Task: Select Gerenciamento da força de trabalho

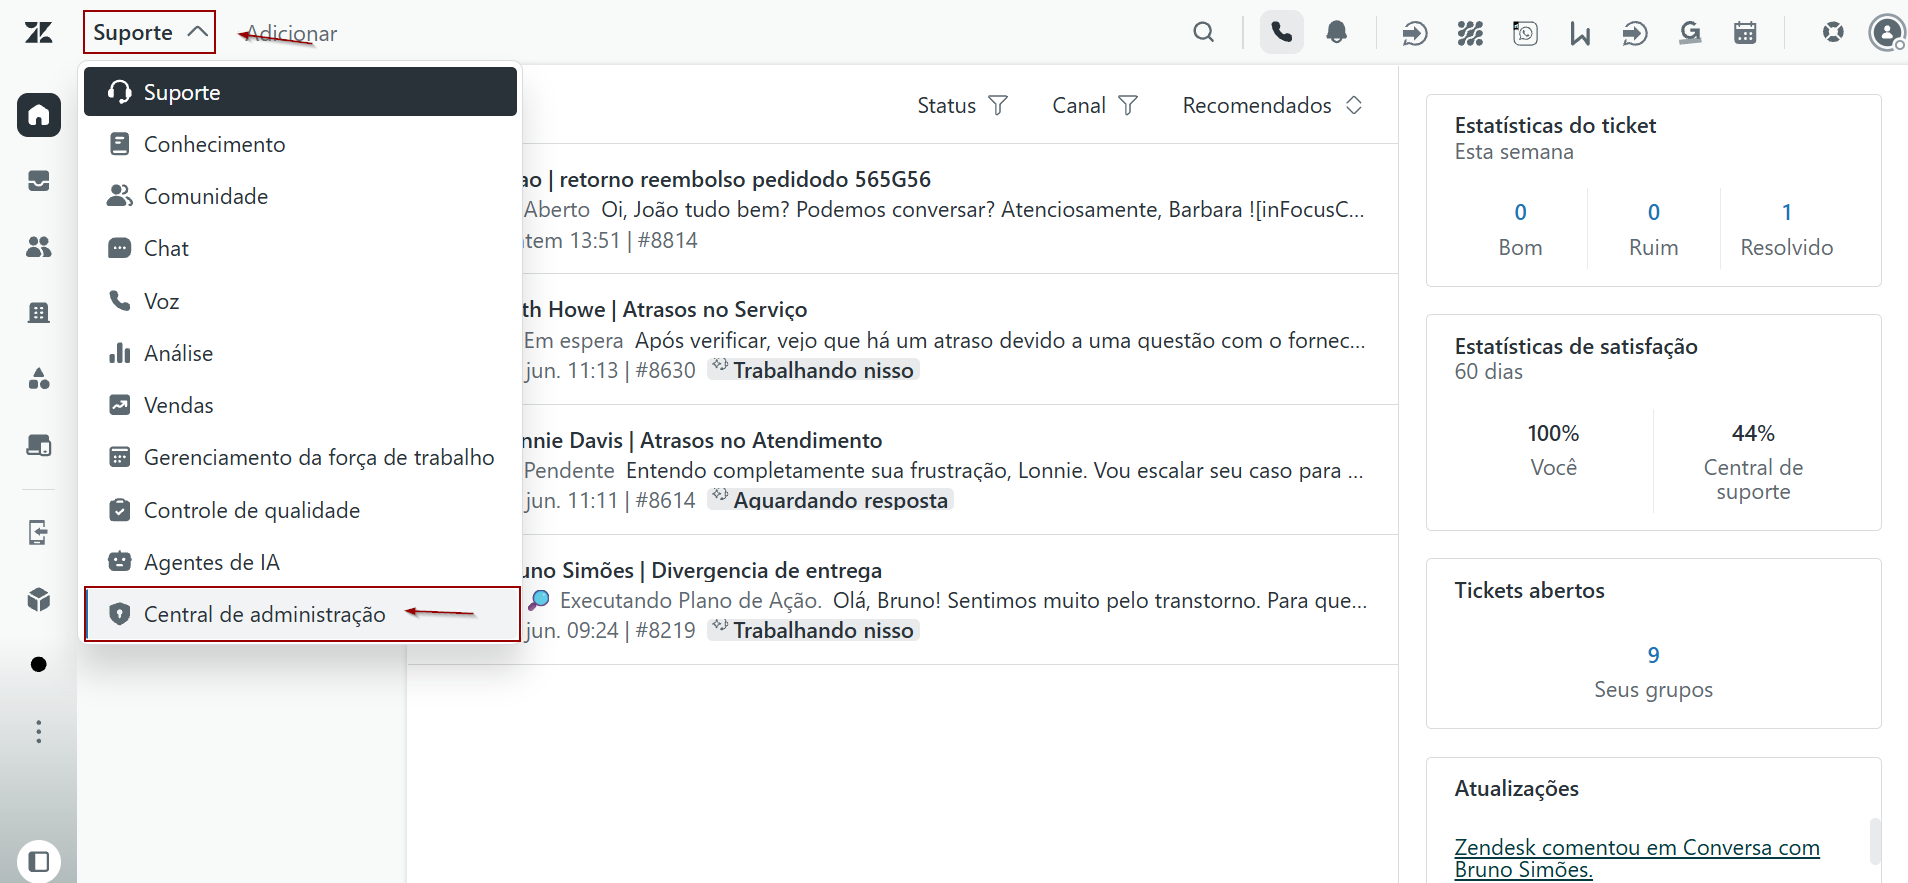Action: pos(300,457)
